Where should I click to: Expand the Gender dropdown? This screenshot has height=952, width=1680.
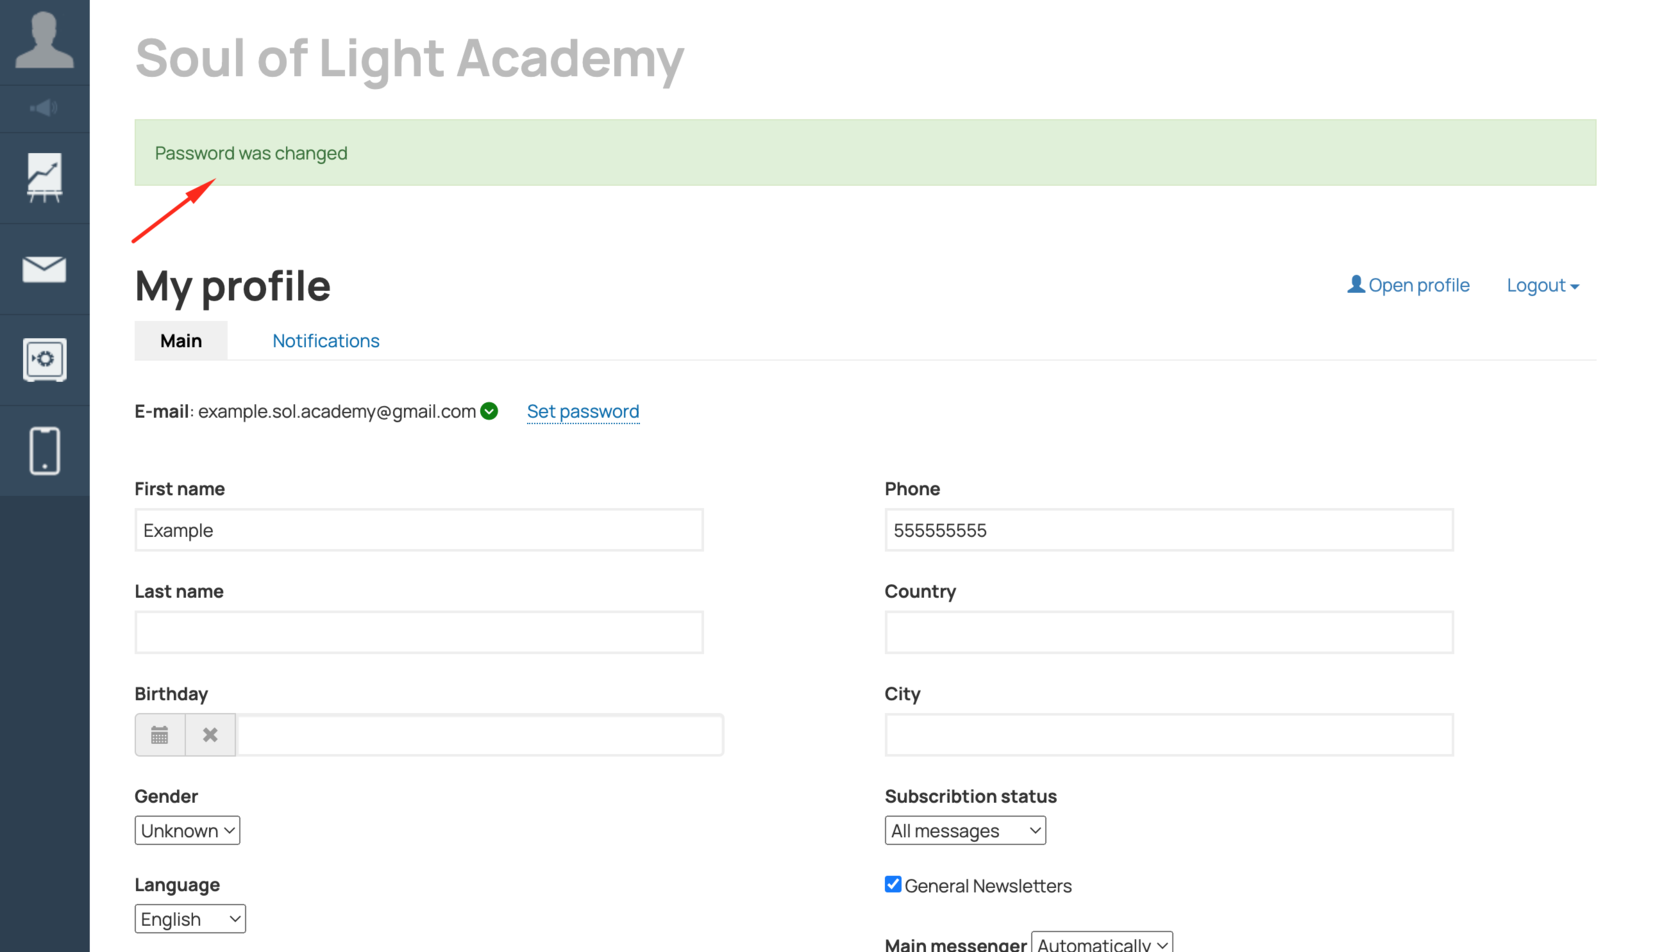click(187, 831)
